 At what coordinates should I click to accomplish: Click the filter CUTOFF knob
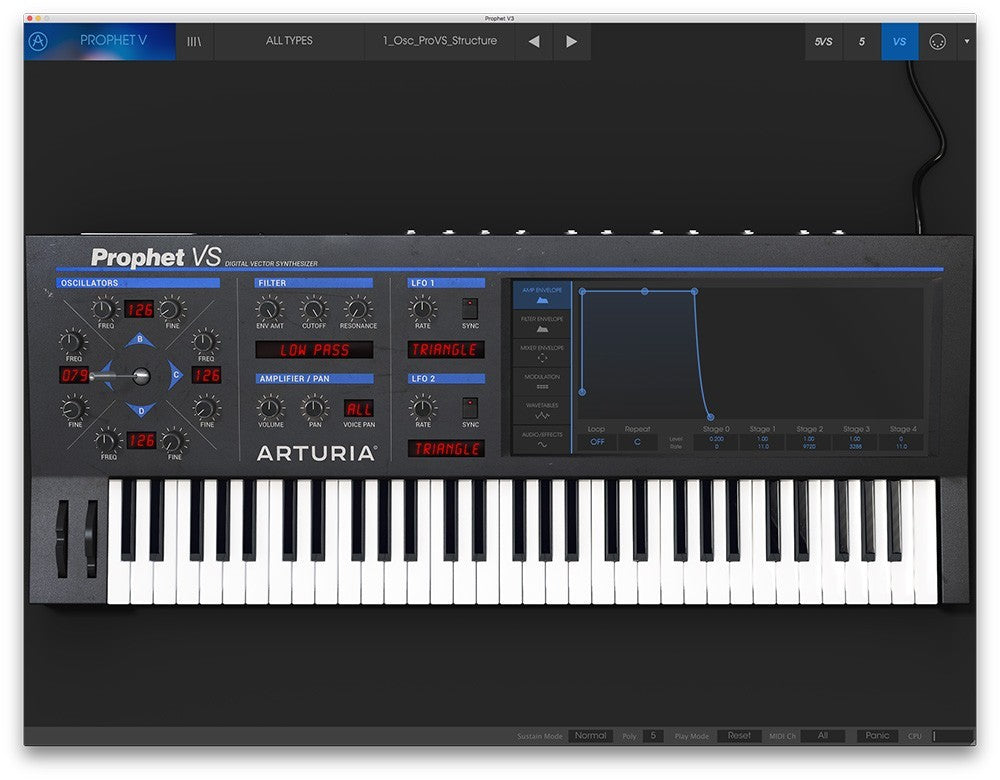pyautogui.click(x=314, y=310)
